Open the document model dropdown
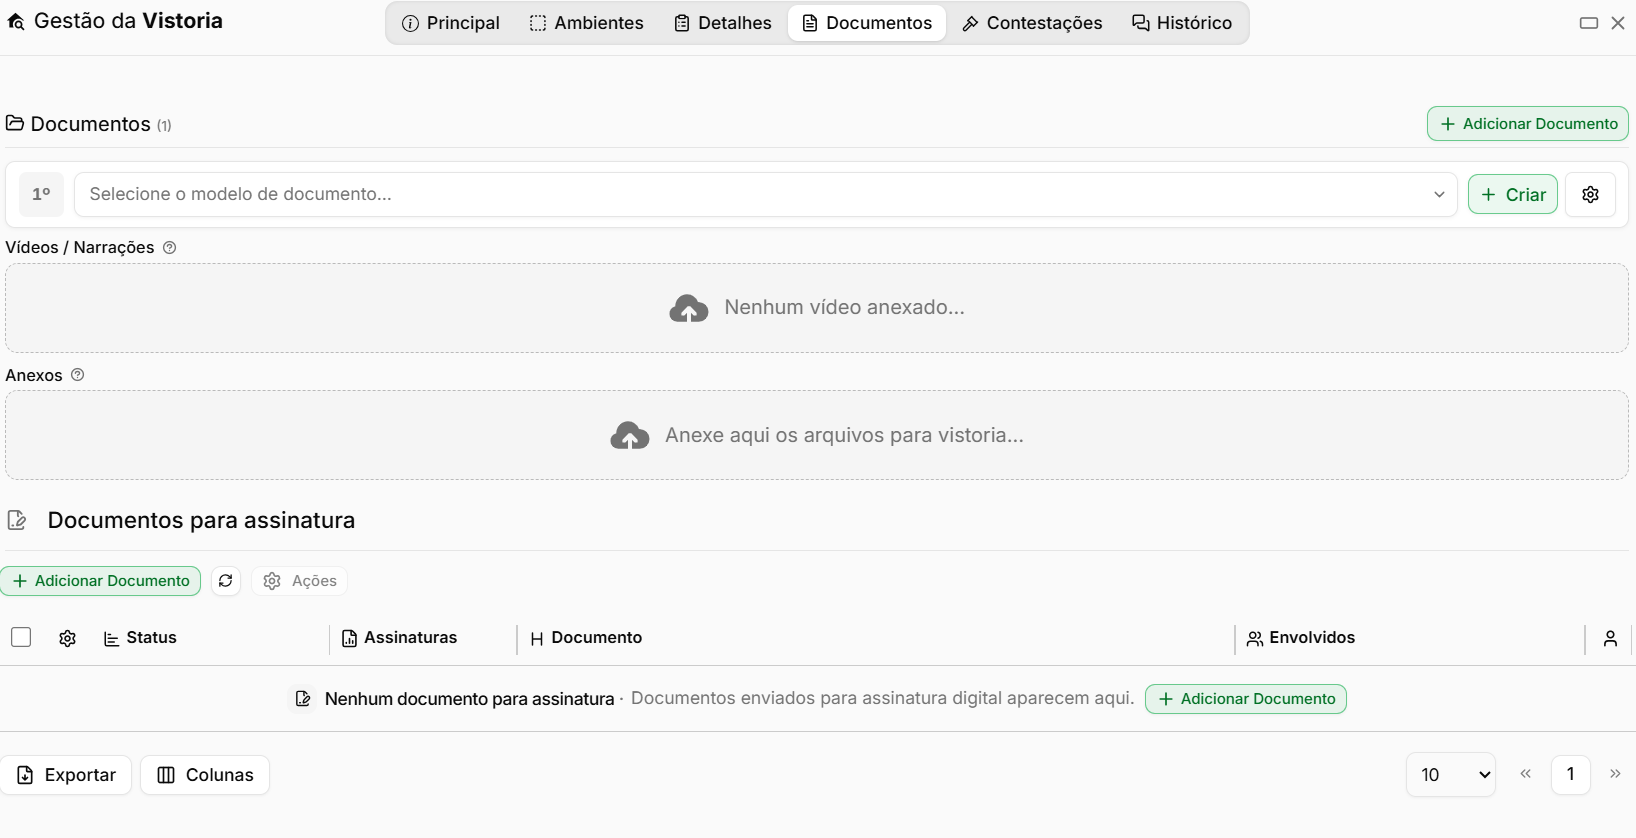1636x838 pixels. 765,194
